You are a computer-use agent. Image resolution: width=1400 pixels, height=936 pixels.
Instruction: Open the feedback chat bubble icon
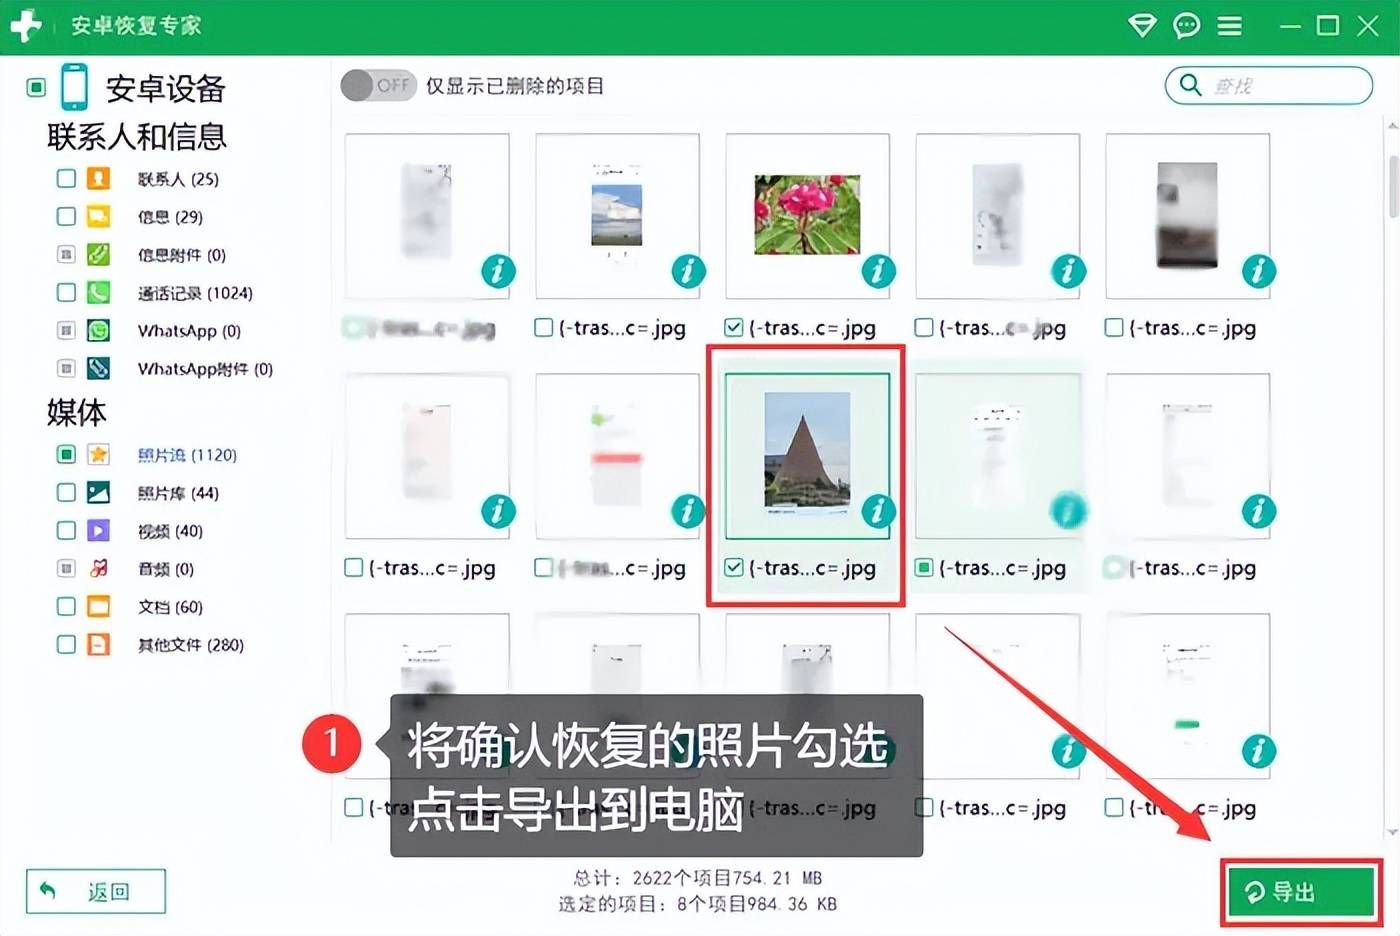[1186, 25]
